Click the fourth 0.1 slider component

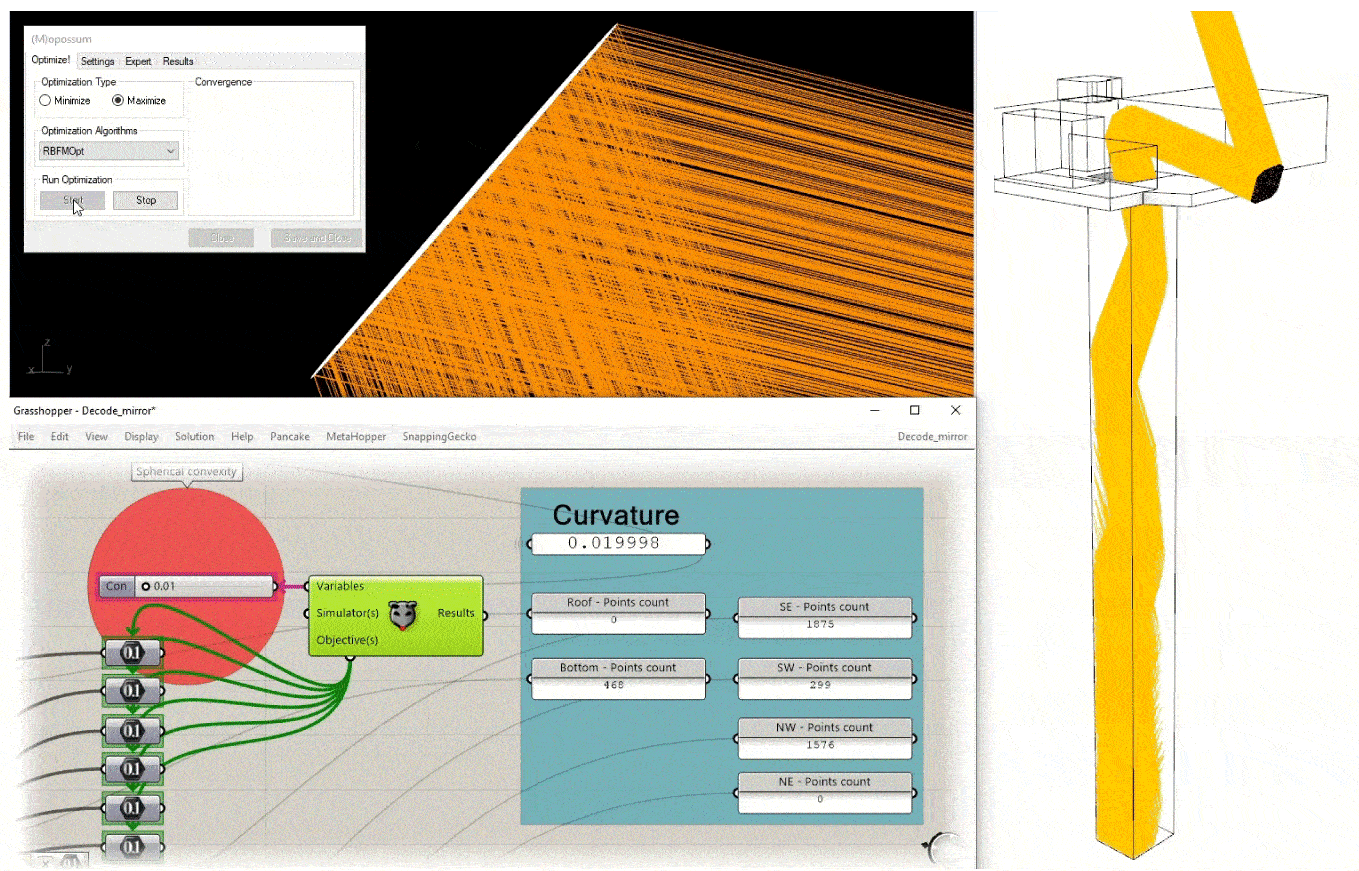pyautogui.click(x=132, y=768)
